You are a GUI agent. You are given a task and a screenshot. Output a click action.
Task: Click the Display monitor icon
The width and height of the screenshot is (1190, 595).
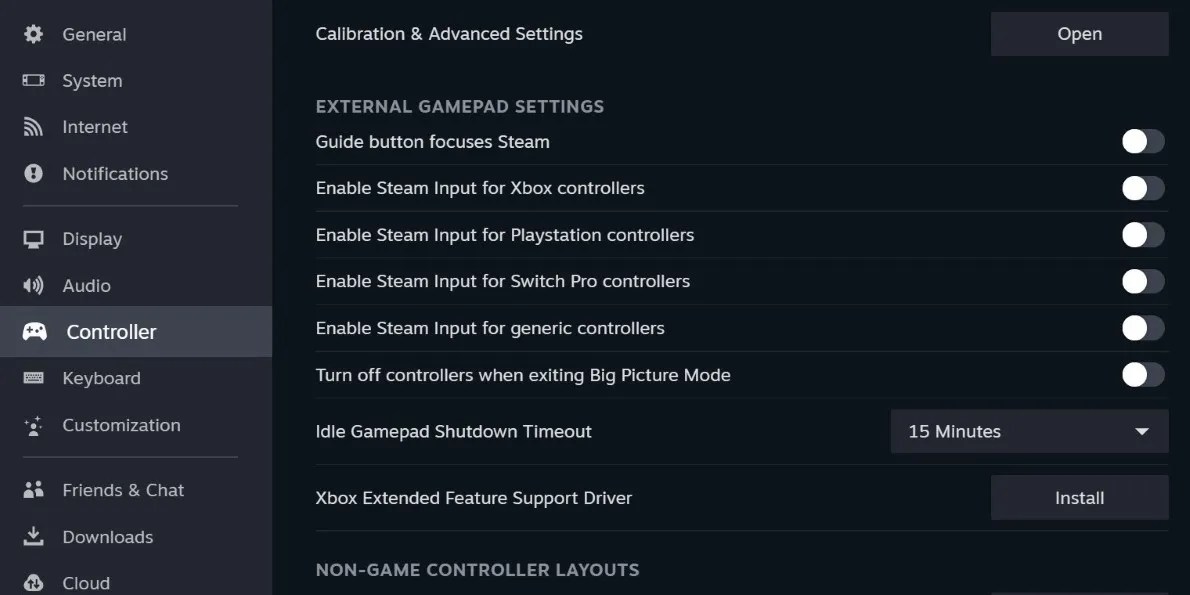click(33, 238)
